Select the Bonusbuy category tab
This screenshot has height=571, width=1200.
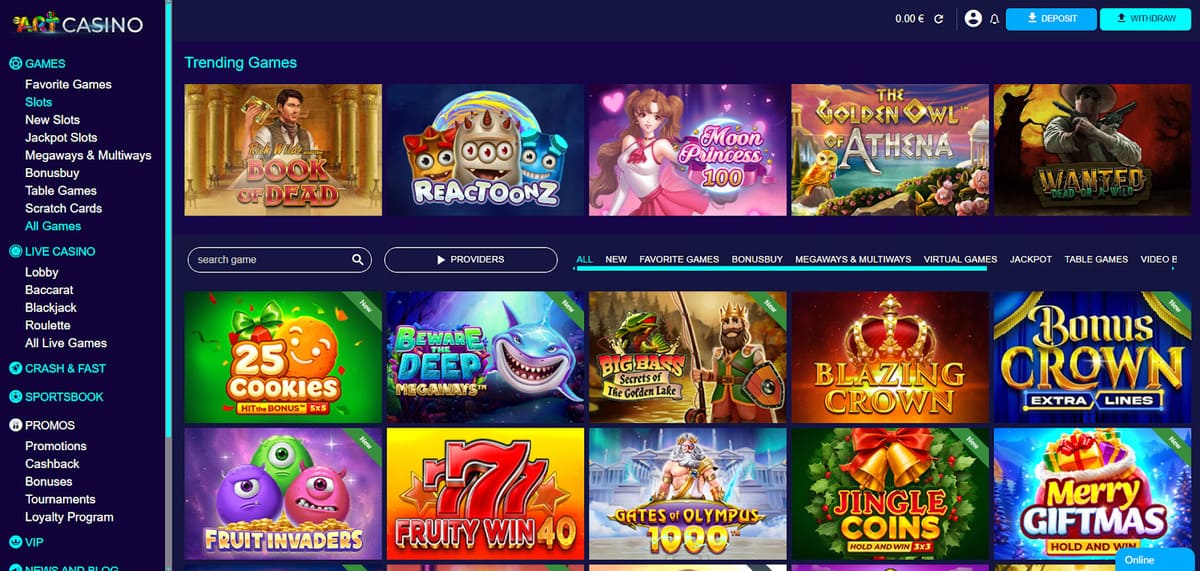[757, 259]
